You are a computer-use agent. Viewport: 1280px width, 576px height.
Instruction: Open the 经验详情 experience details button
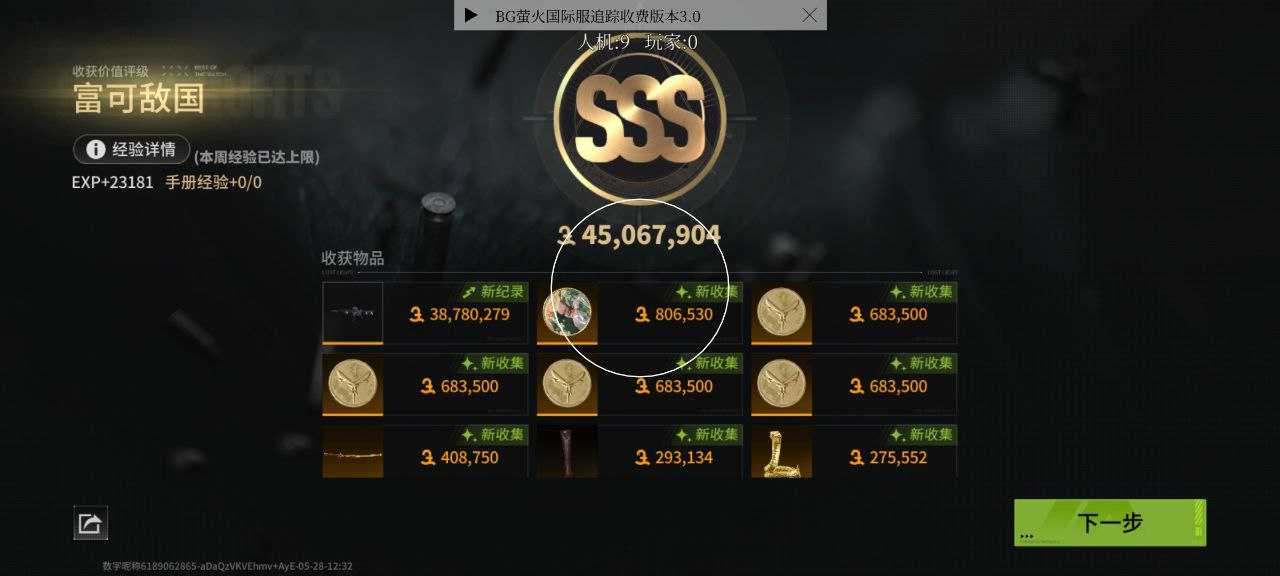coord(131,149)
